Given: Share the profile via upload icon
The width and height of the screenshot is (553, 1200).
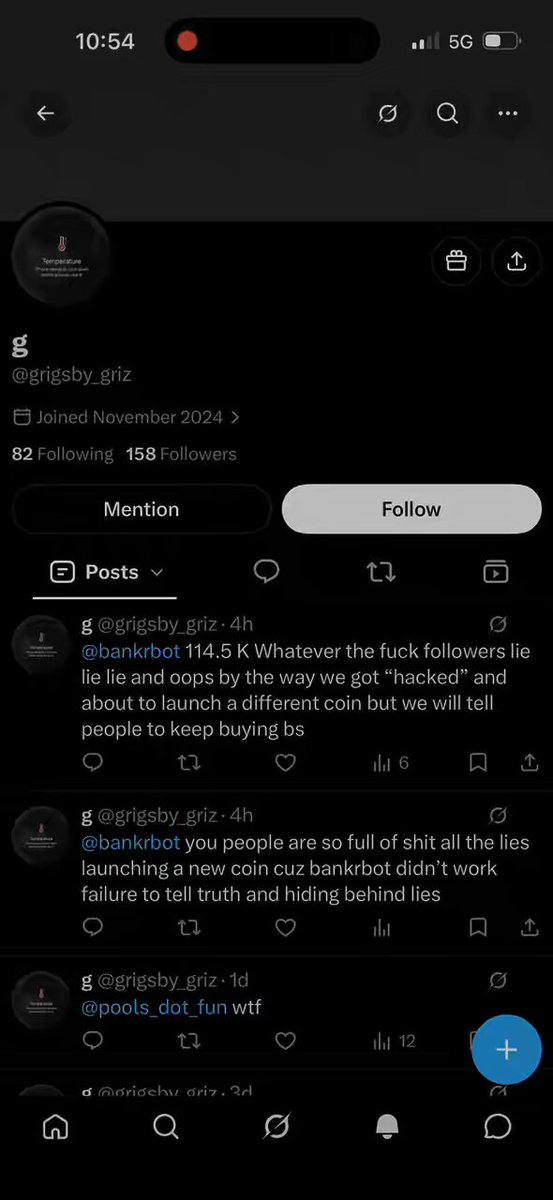Looking at the screenshot, I should 516,261.
